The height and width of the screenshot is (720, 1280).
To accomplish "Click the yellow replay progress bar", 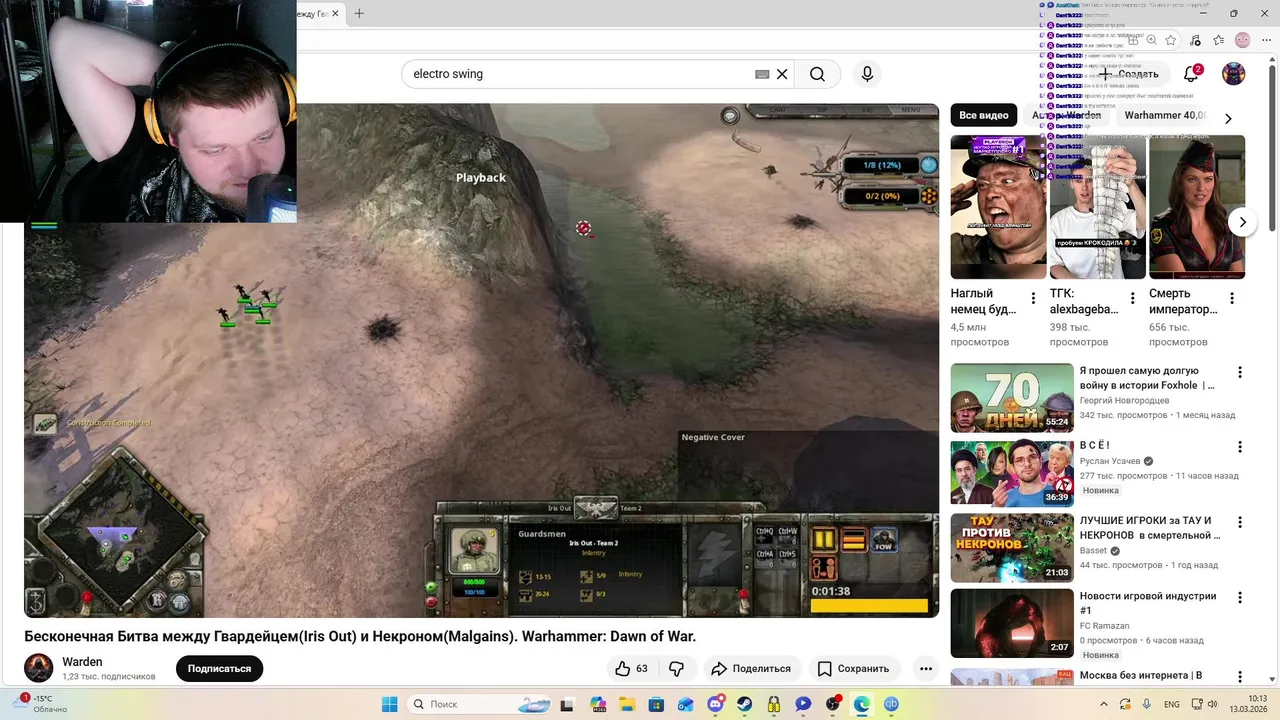I will pos(869,605).
